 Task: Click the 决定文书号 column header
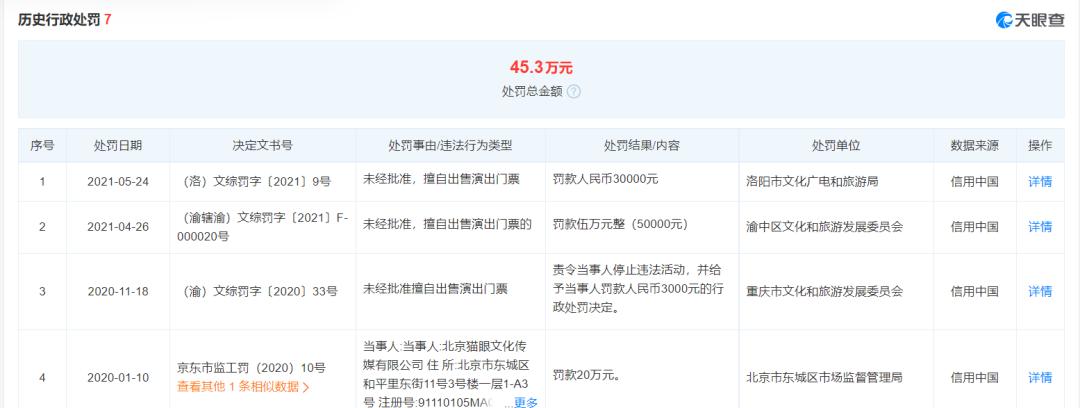click(x=262, y=145)
